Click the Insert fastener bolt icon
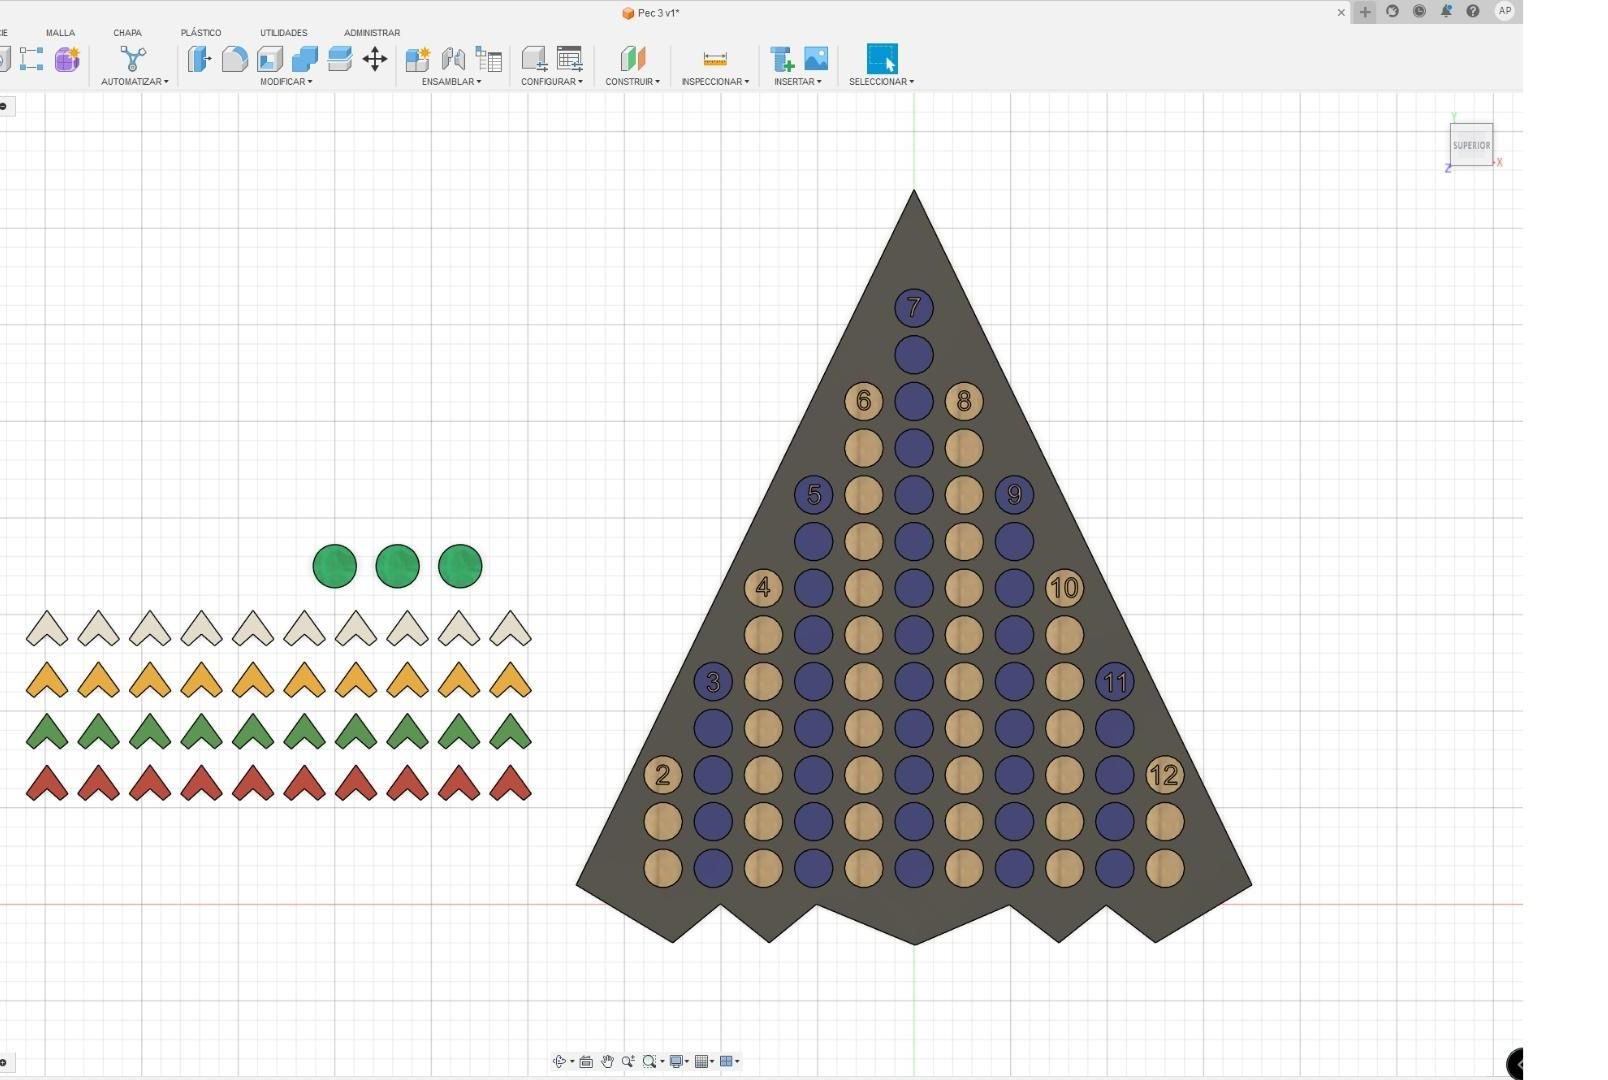This screenshot has width=1608, height=1080. [782, 59]
